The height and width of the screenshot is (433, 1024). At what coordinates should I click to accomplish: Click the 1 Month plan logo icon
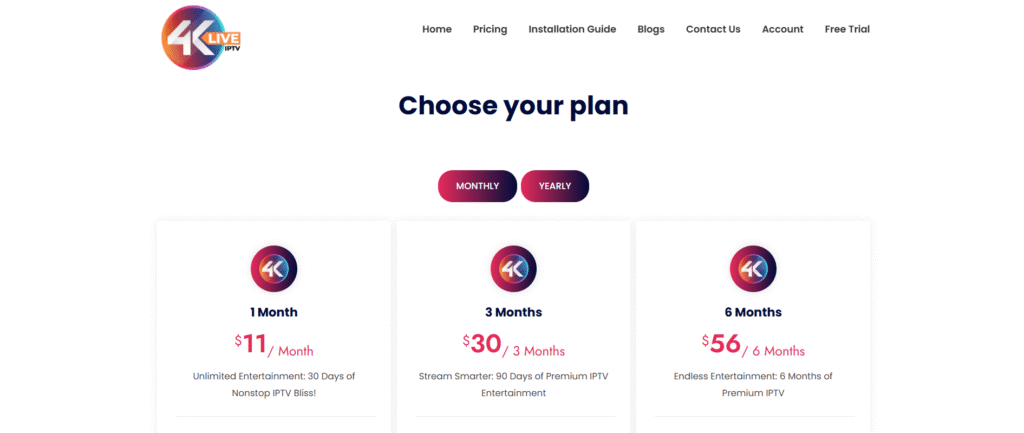pyautogui.click(x=273, y=269)
